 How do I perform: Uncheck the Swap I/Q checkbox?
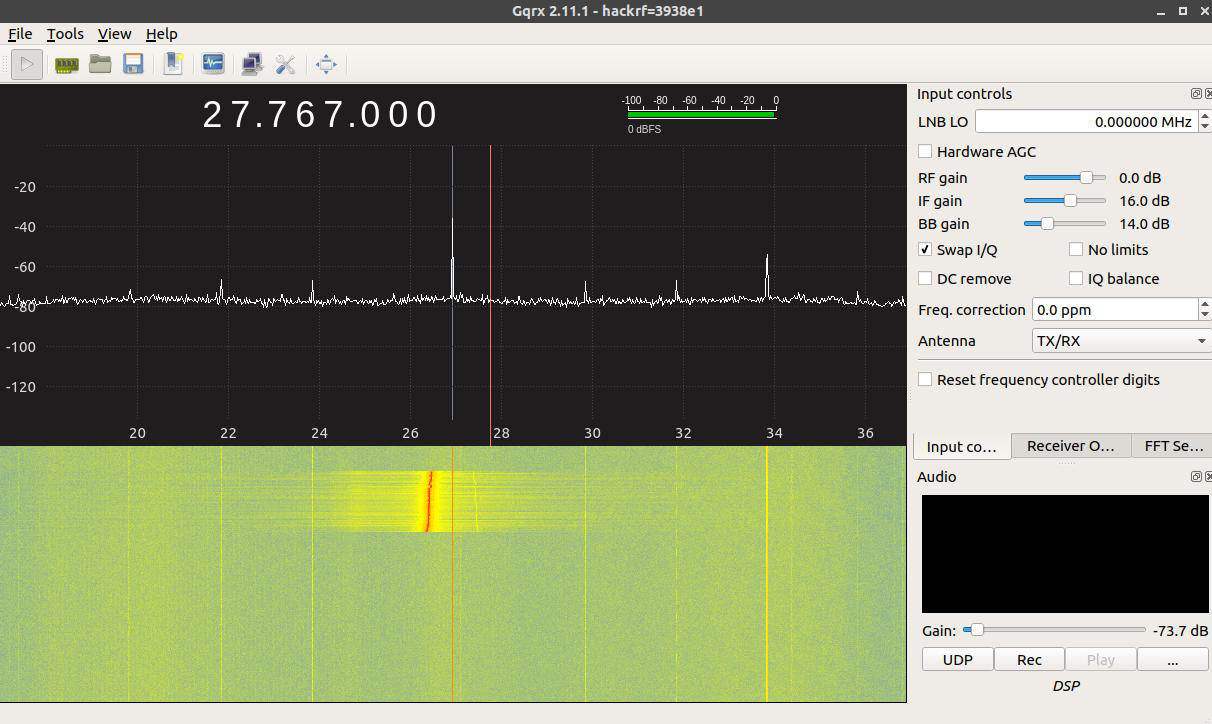coord(925,250)
